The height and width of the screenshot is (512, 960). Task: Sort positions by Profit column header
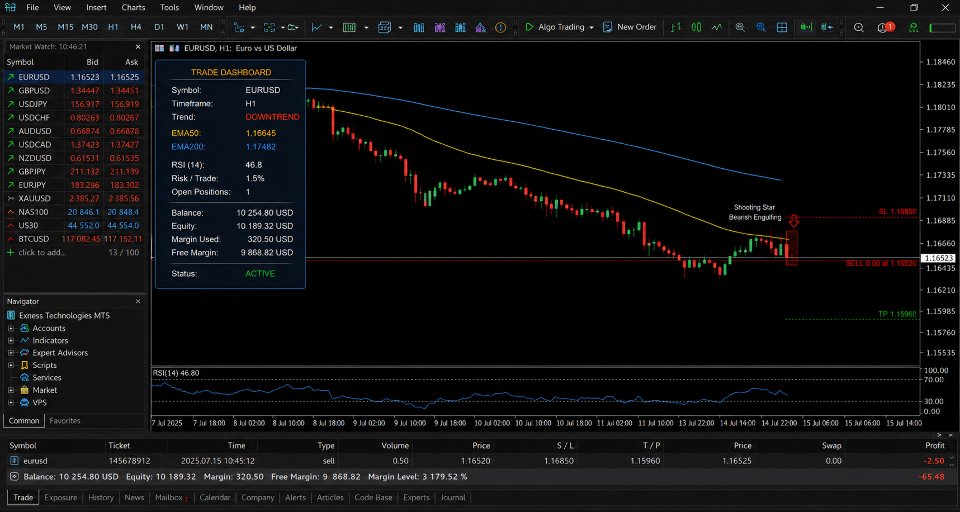coord(935,446)
